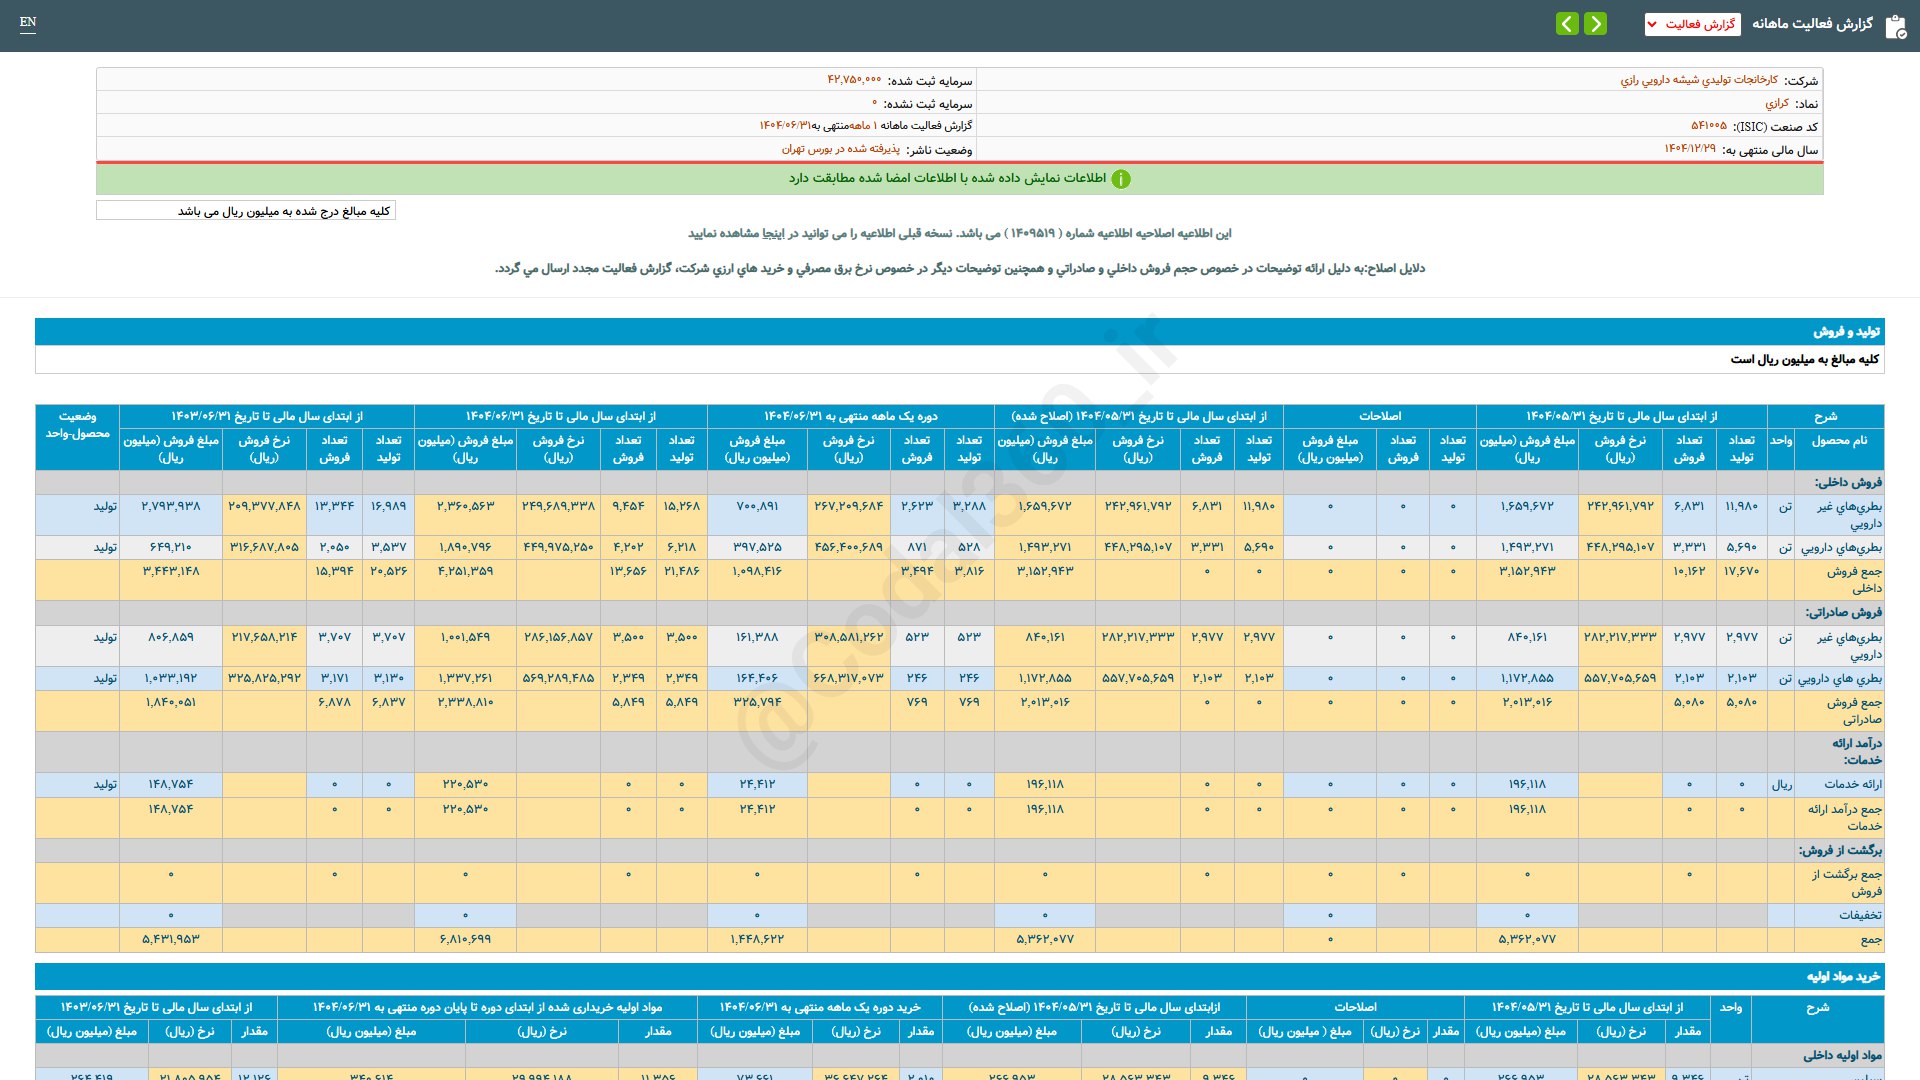Click the کرازی symbol link
The image size is (1920, 1080).
1777,103
